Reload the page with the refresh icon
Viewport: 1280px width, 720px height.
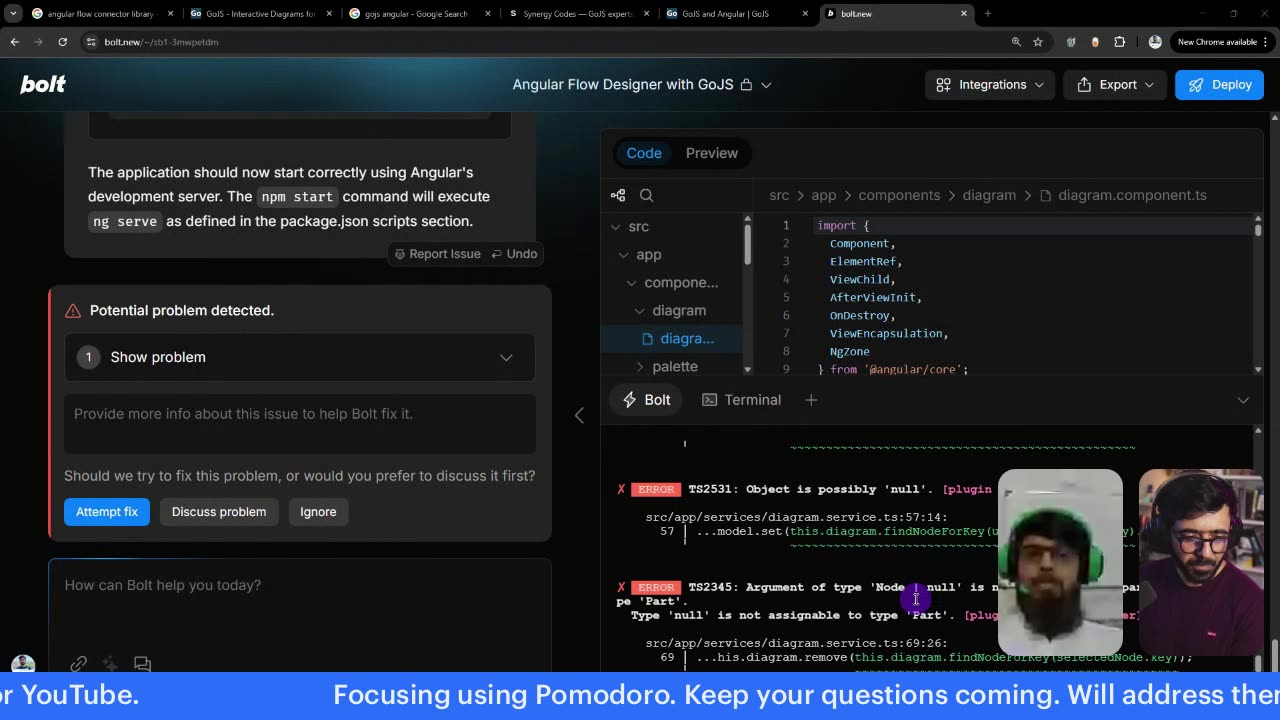click(63, 42)
